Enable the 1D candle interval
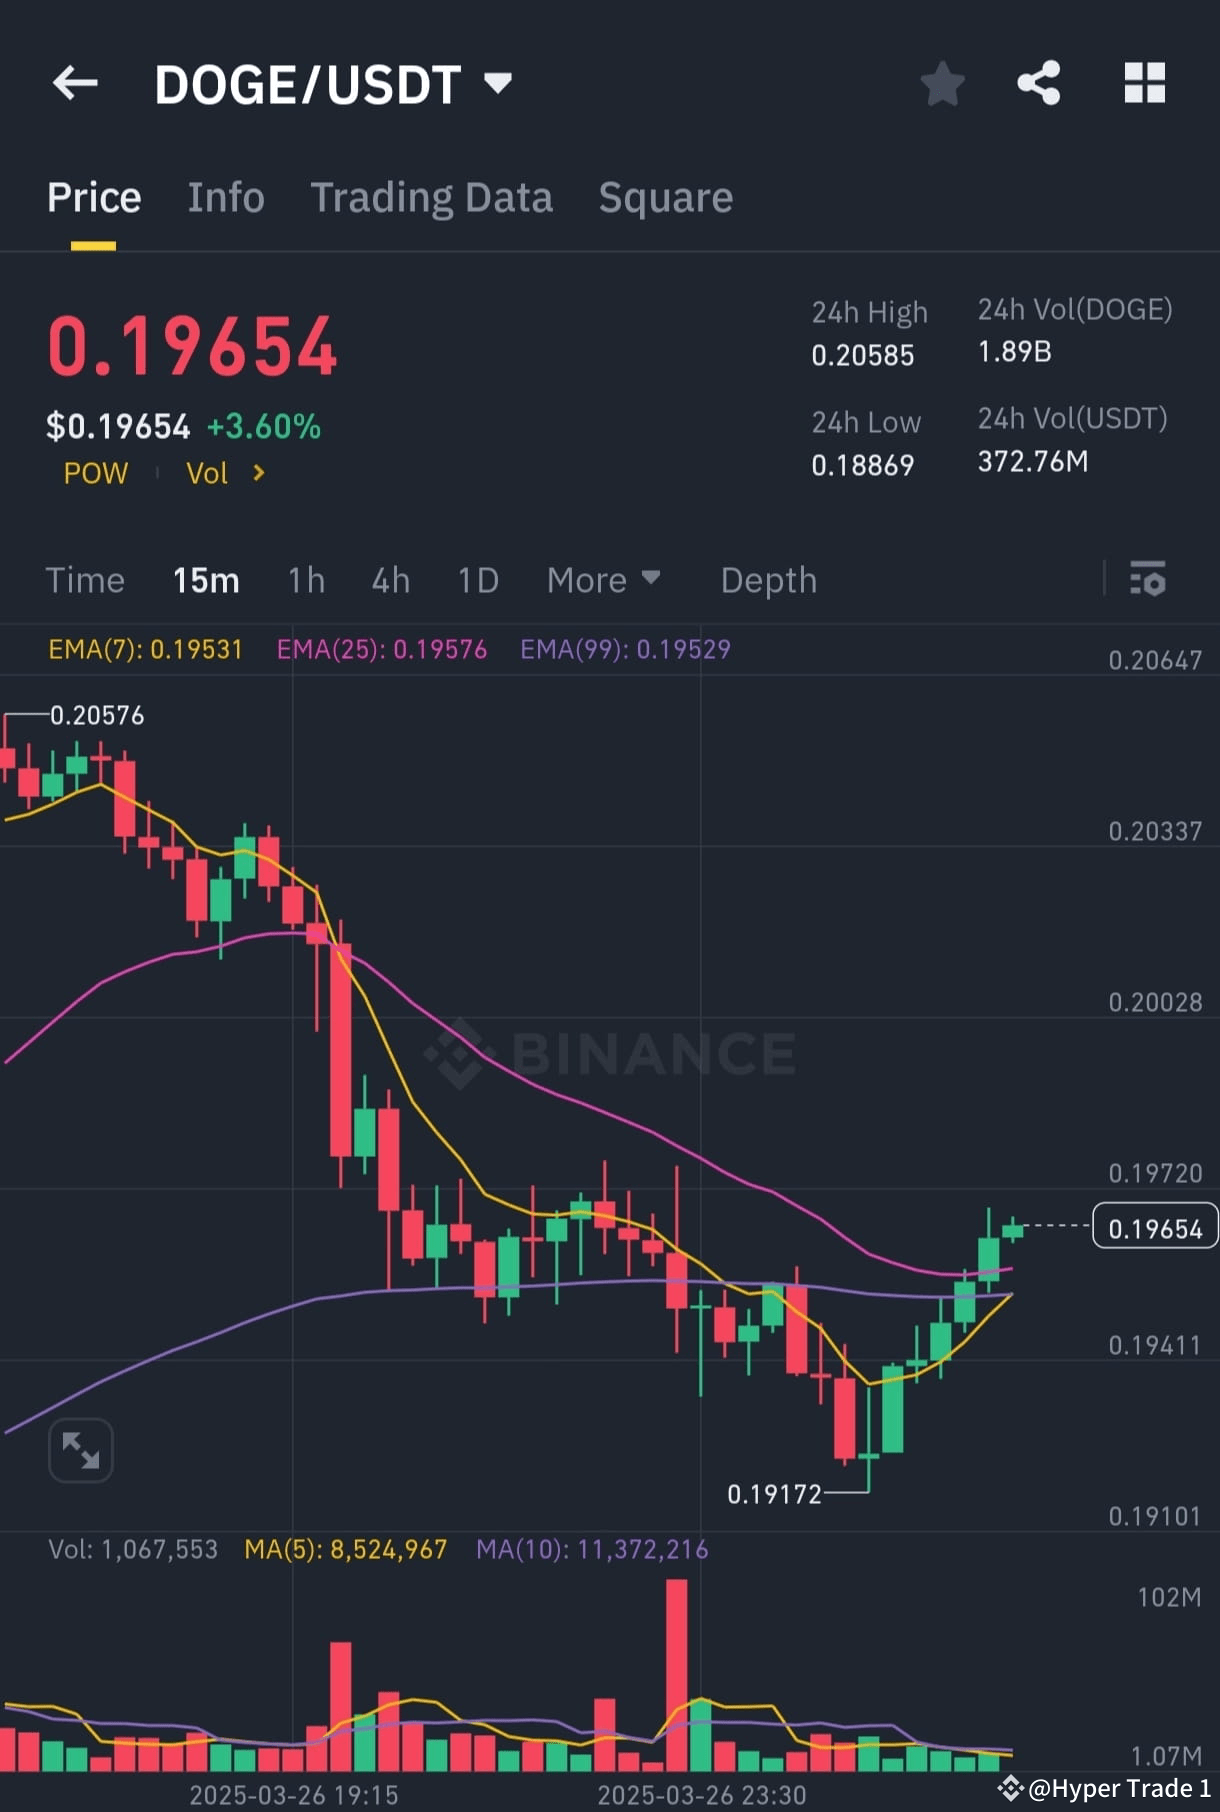The image size is (1220, 1812). click(477, 580)
